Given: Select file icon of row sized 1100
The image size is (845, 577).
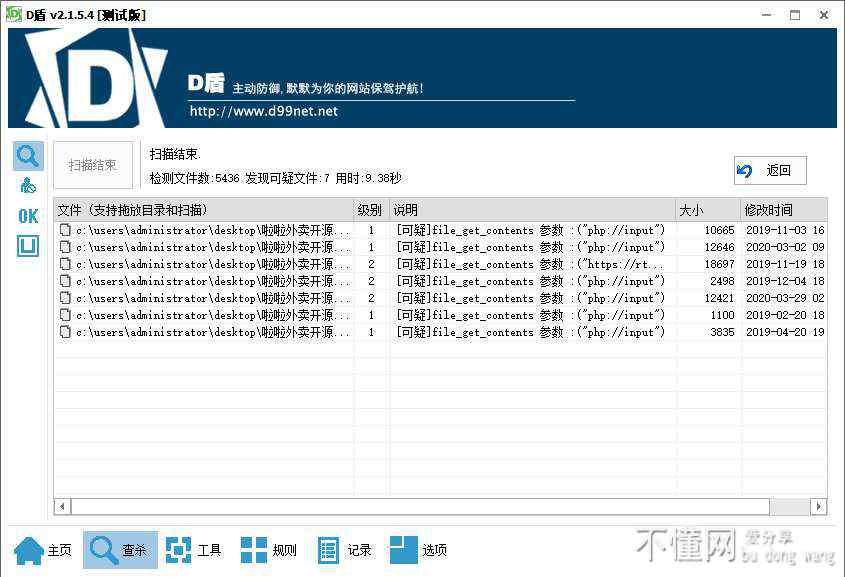Looking at the screenshot, I should pyautogui.click(x=65, y=315).
